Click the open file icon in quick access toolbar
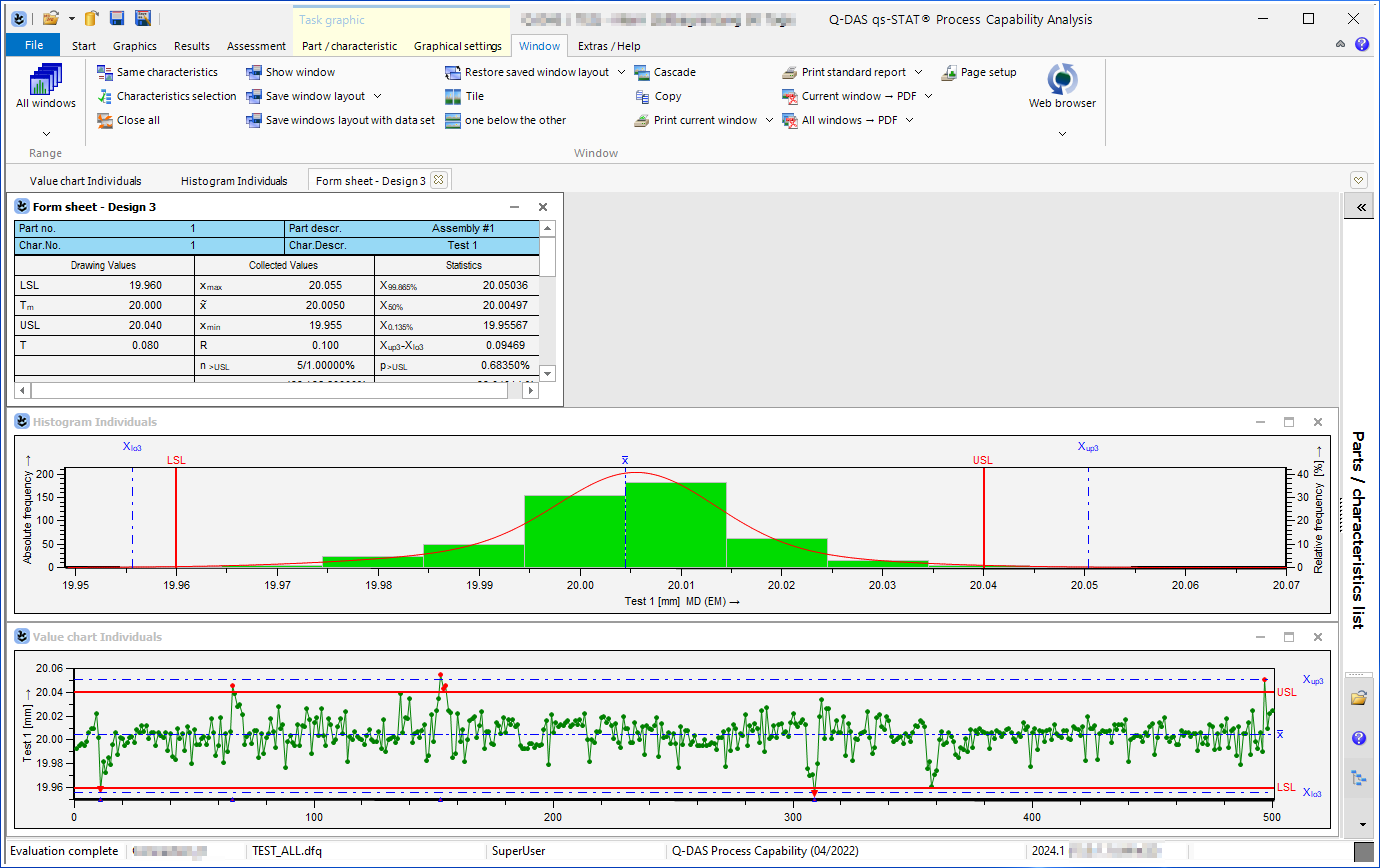1380x868 pixels. [51, 18]
